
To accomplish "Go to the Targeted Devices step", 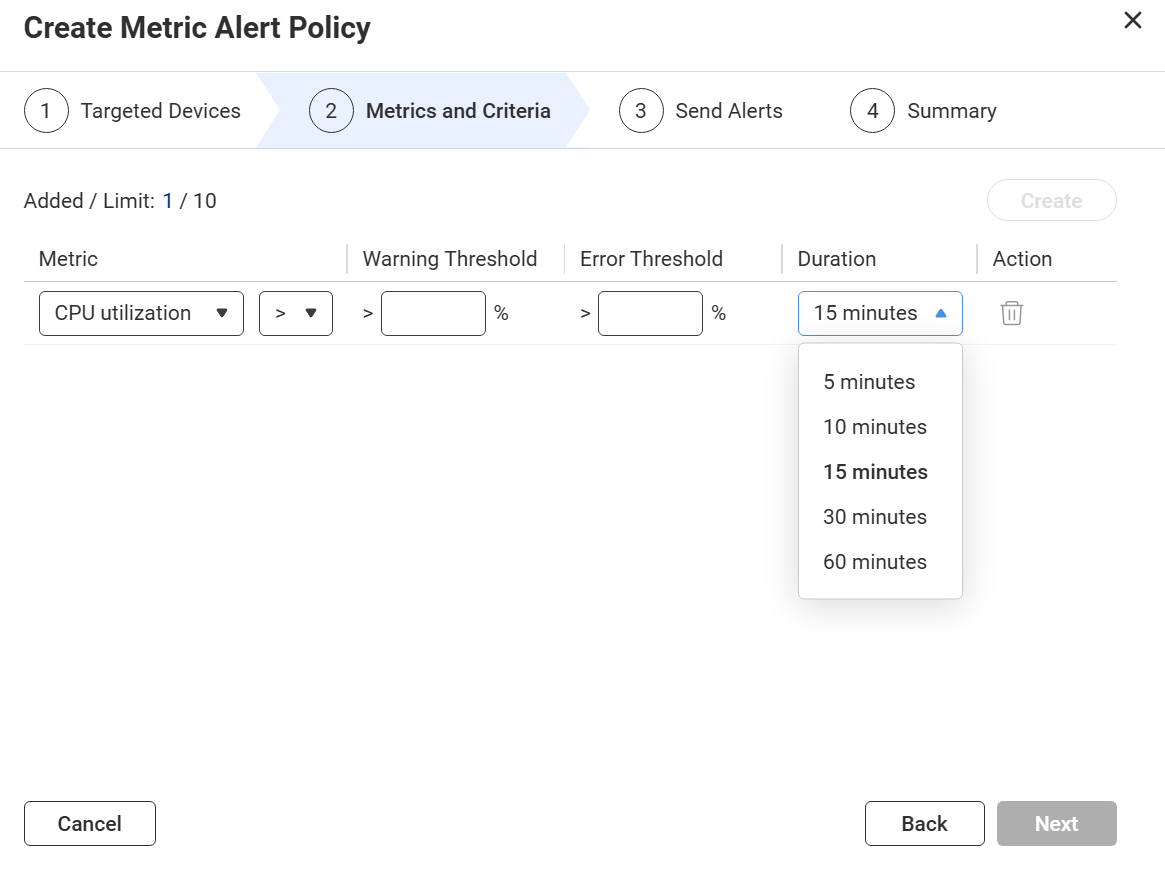I will tap(160, 111).
